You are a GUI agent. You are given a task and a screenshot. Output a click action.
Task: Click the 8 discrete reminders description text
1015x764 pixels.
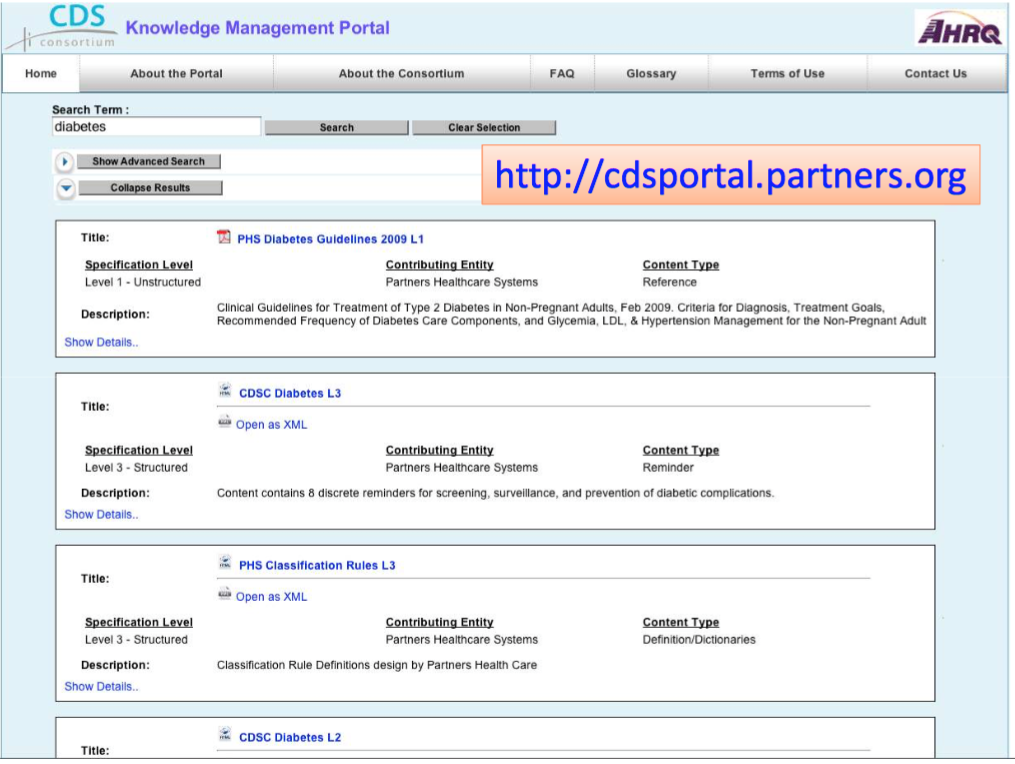coord(495,493)
